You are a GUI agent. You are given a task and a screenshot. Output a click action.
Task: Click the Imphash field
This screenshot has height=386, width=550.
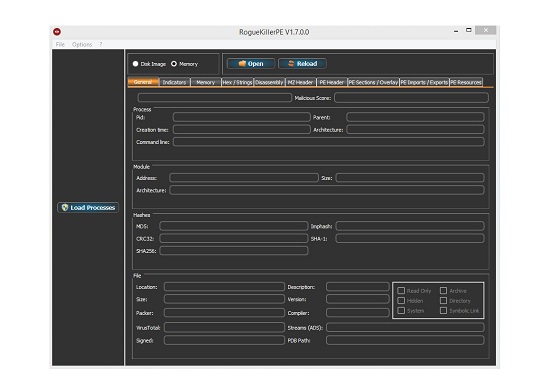pyautogui.click(x=410, y=226)
